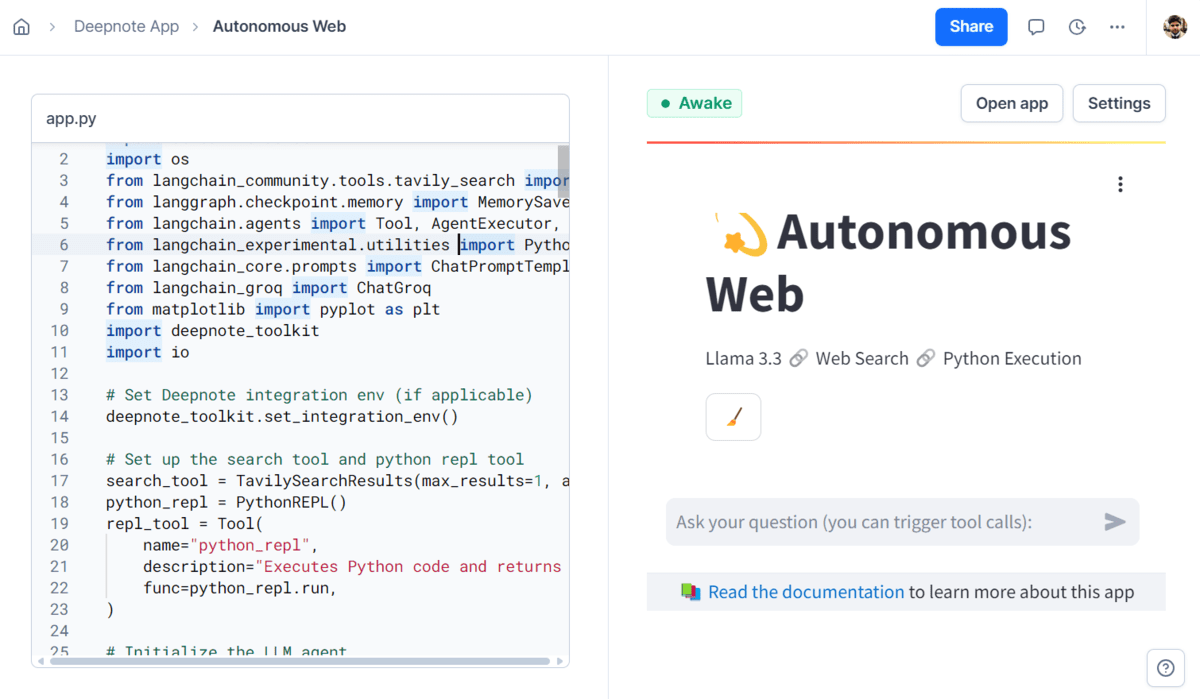Open the user profile avatar

pos(1175,27)
